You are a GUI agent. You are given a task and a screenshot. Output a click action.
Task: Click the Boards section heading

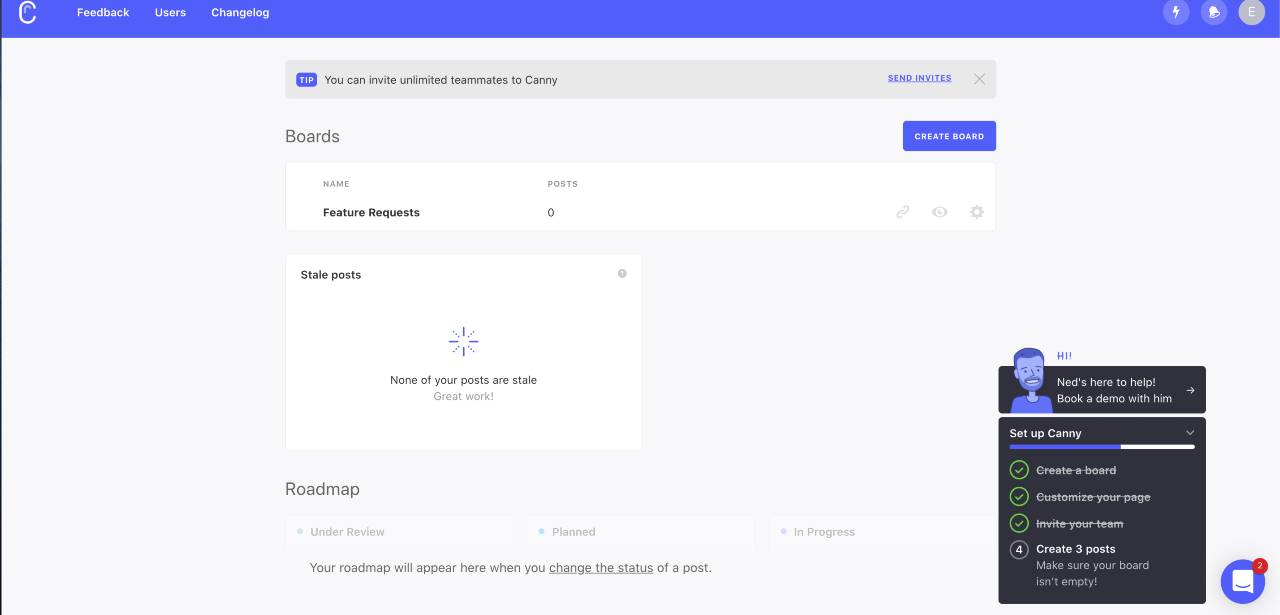click(x=312, y=136)
